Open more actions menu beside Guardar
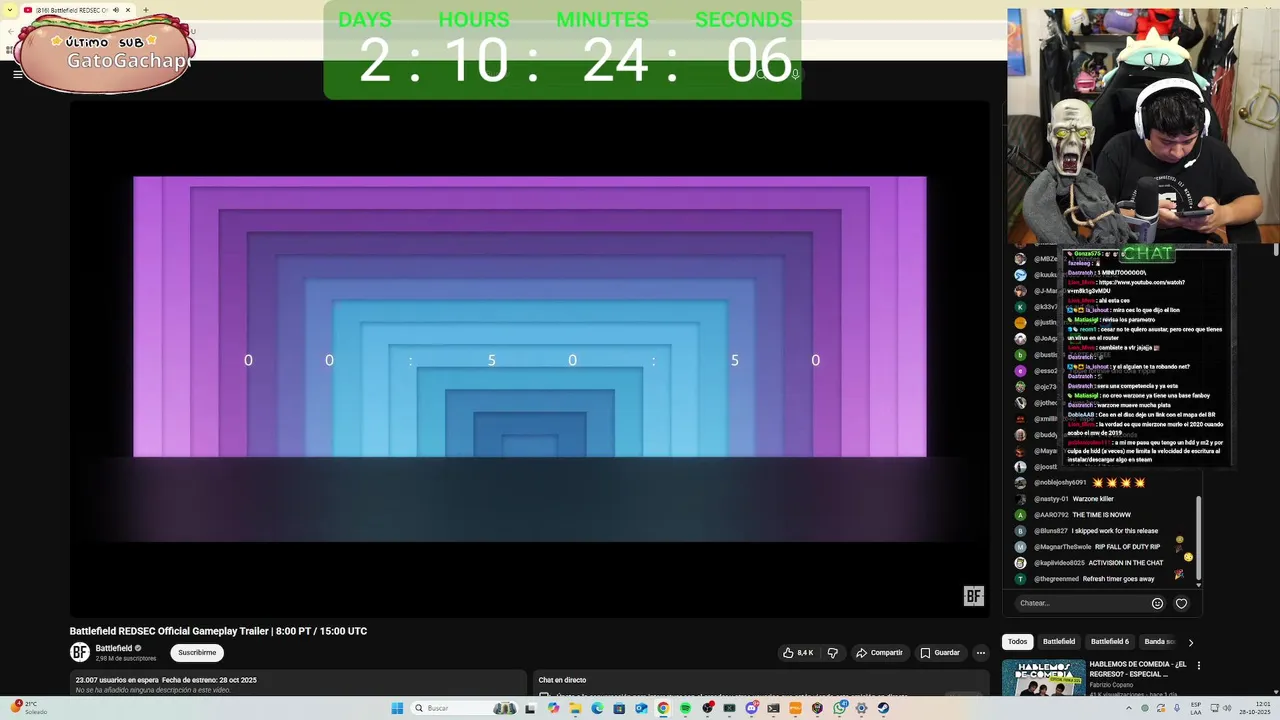 pos(981,653)
